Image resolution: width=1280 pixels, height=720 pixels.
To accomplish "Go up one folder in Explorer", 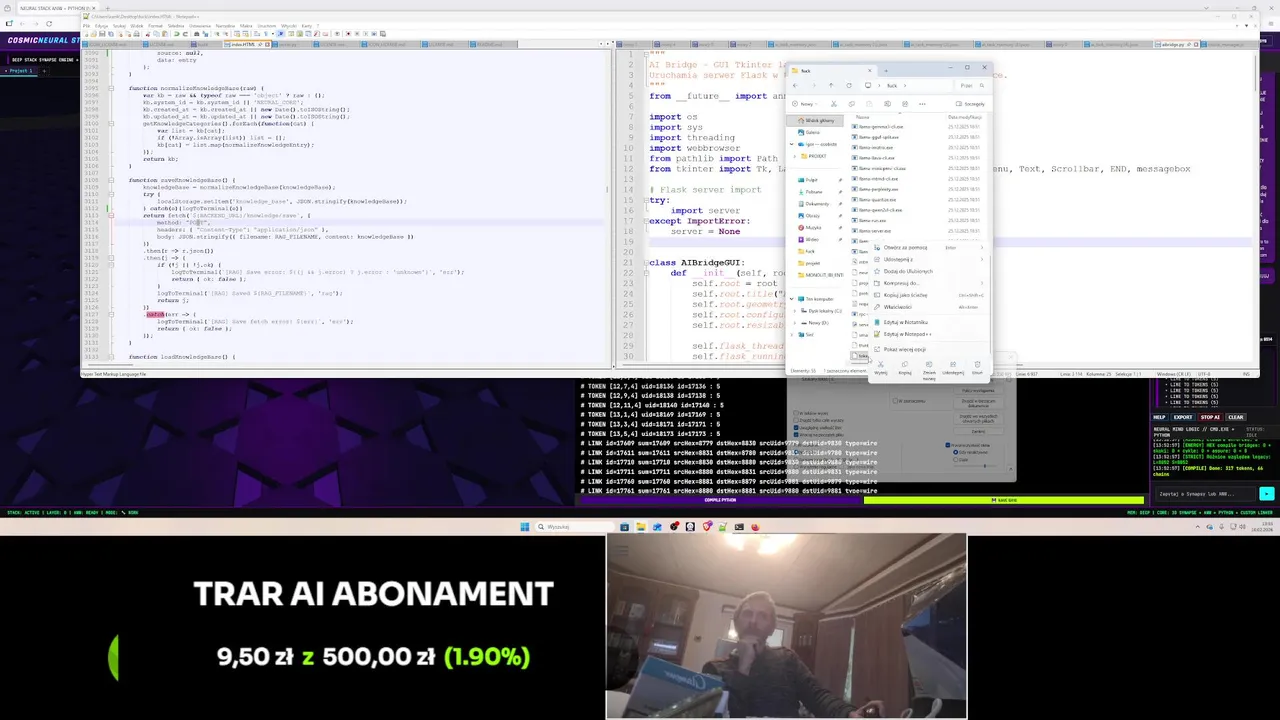I will (x=831, y=85).
